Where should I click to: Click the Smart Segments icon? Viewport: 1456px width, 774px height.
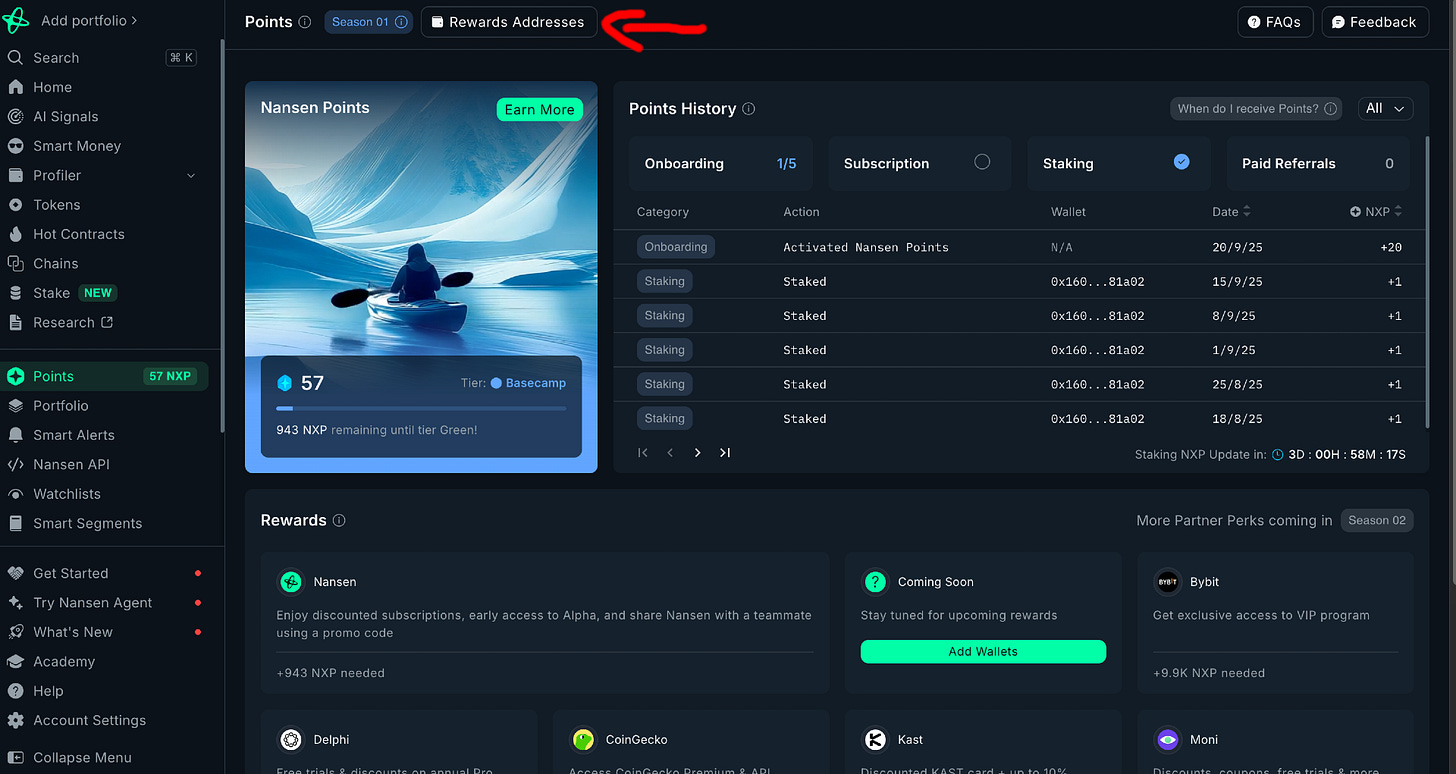pos(15,523)
